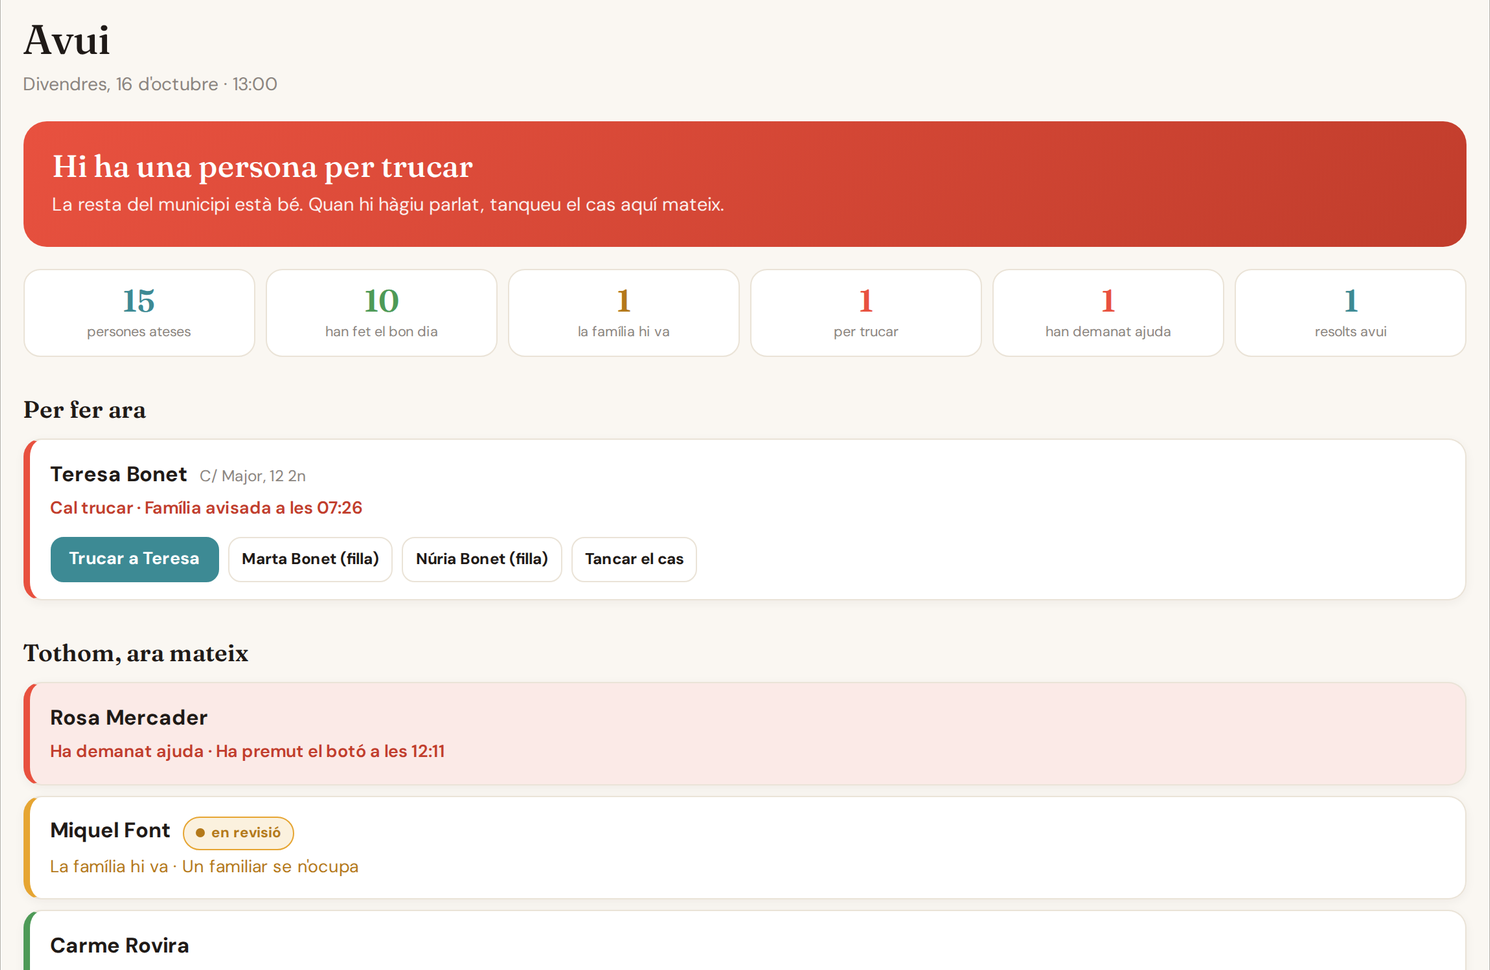Click 'Cal trucar · Família avisada a les 07:26' text
The height and width of the screenshot is (970, 1490).
tap(206, 508)
